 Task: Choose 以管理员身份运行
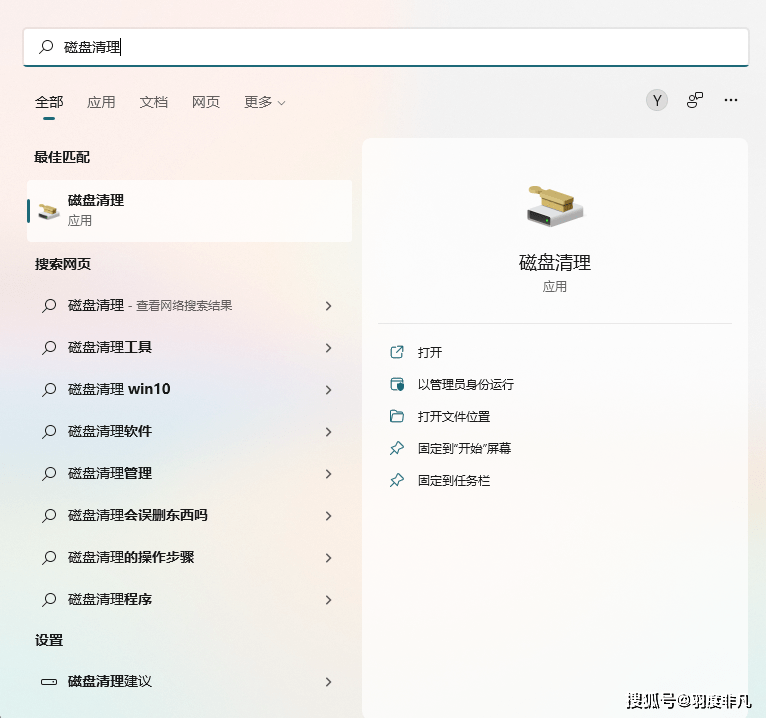[x=466, y=384]
